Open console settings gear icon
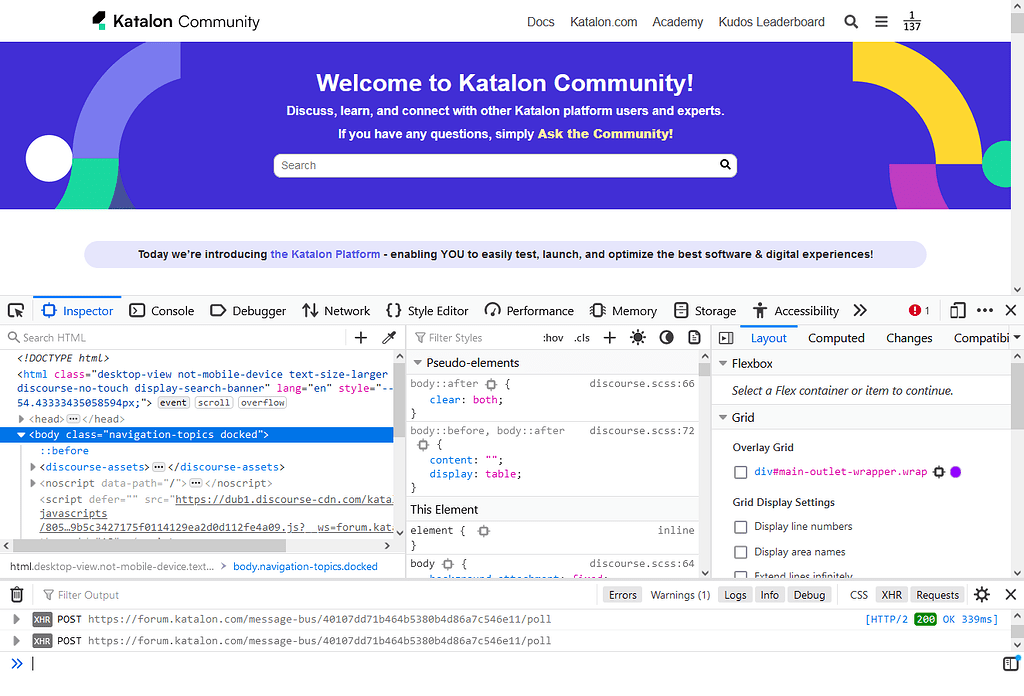Image resolution: width=1024 pixels, height=696 pixels. click(982, 594)
